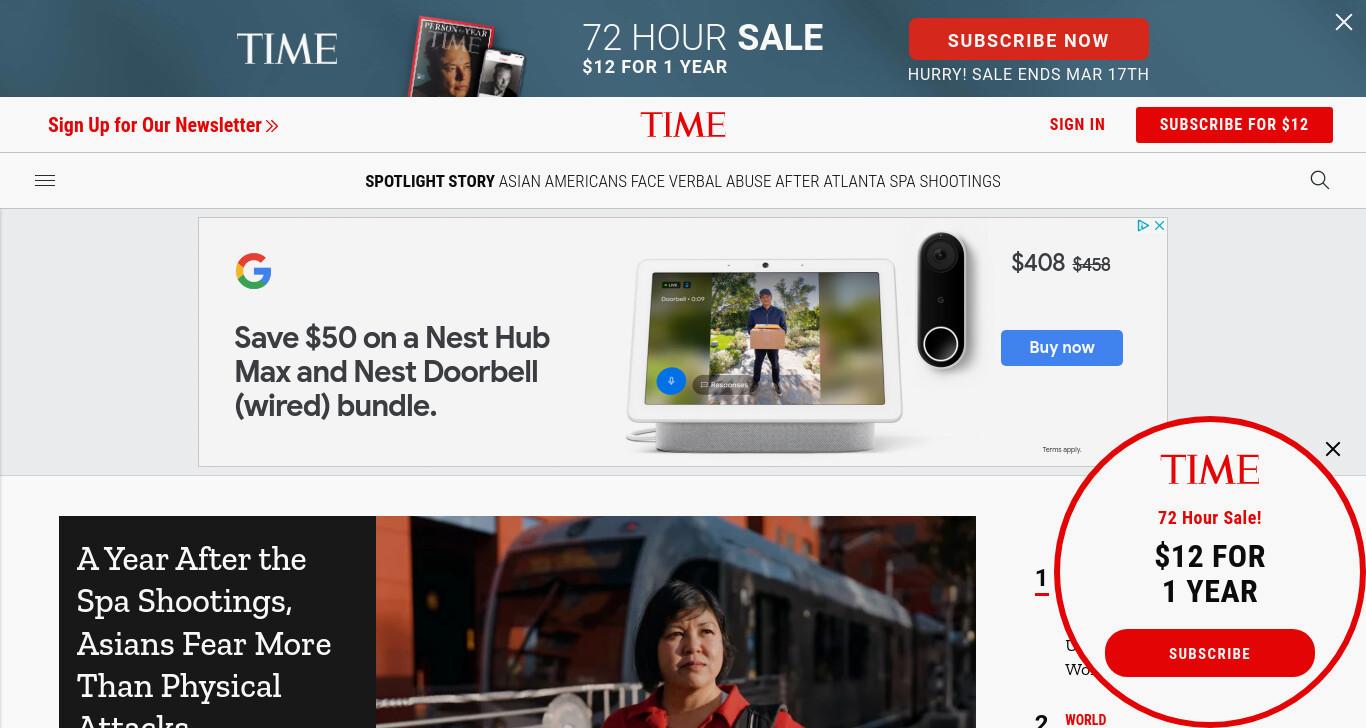Open the hamburger navigation menu
The height and width of the screenshot is (728, 1366).
click(45, 181)
